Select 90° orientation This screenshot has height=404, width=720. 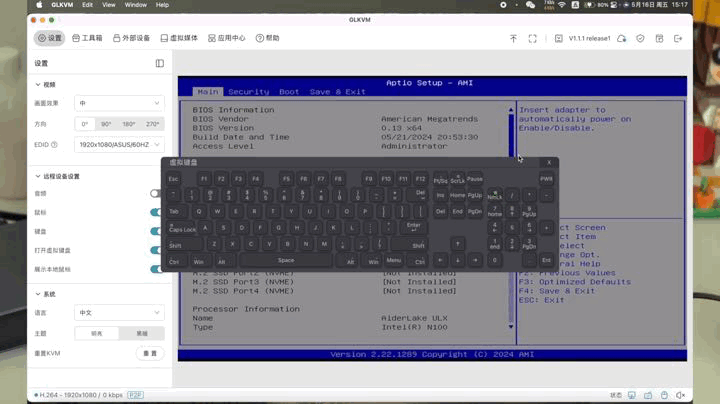tap(106, 124)
